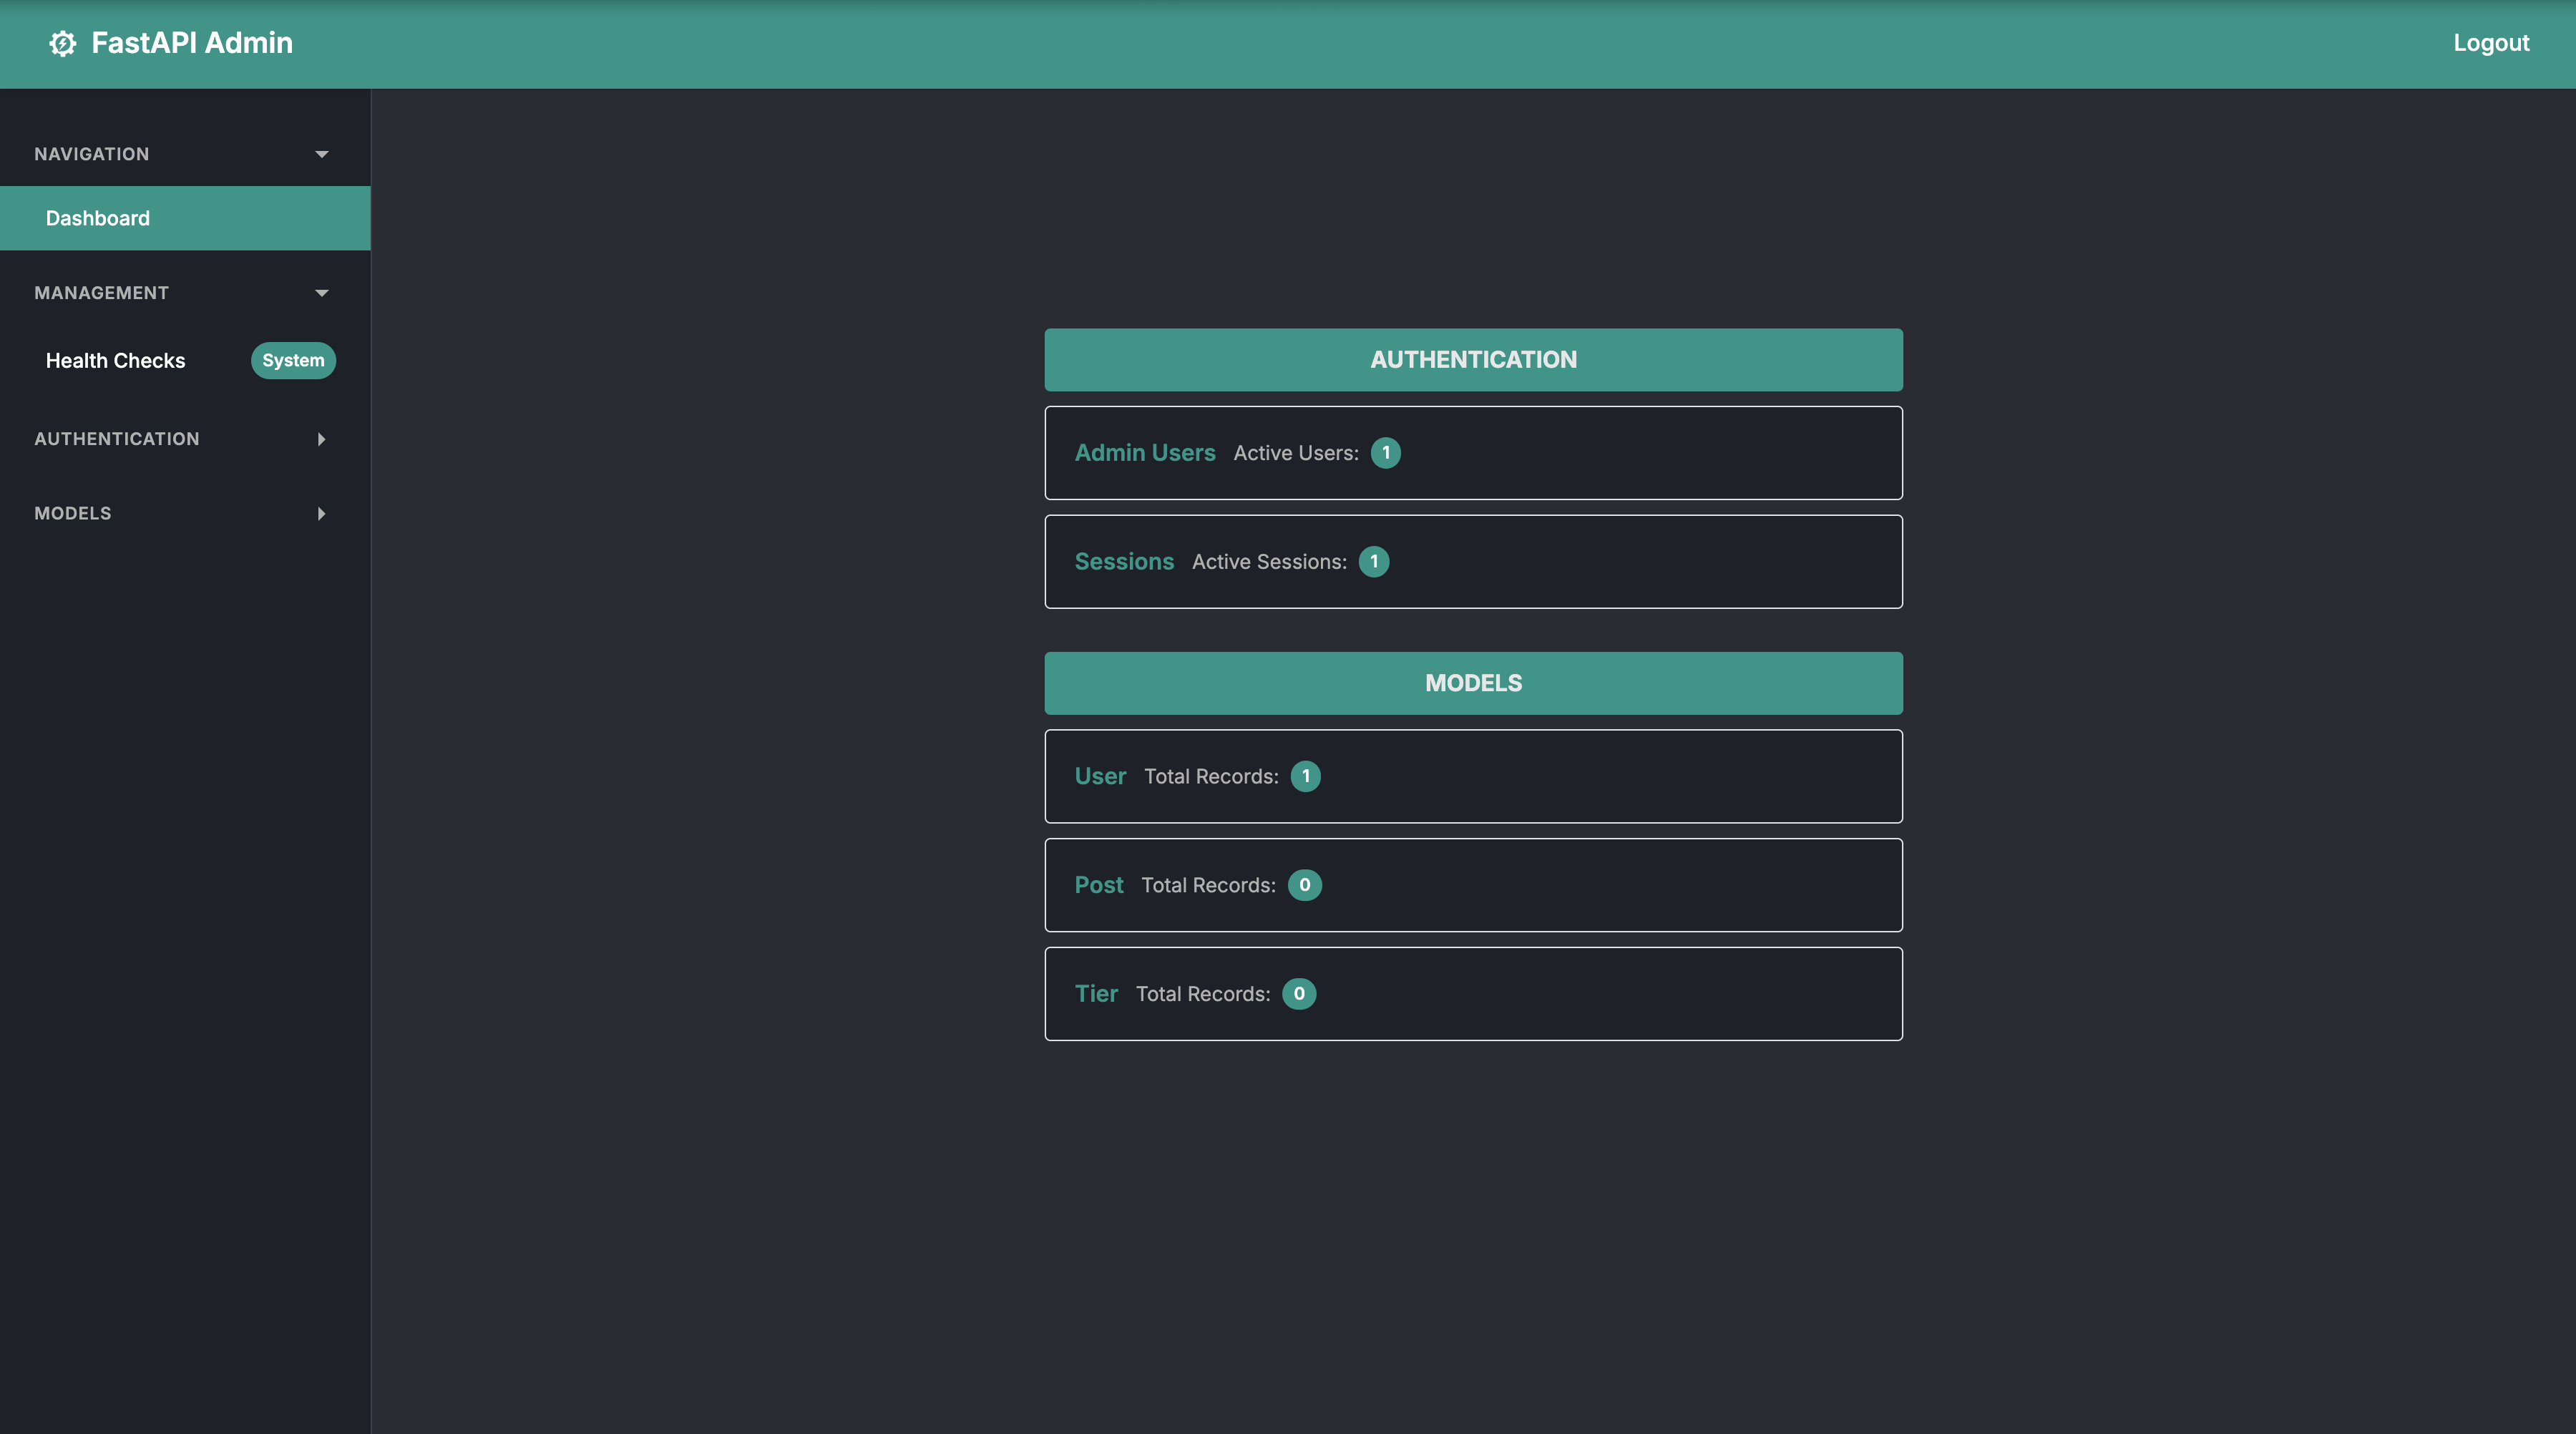This screenshot has height=1434, width=2576.
Task: Click 'Total Records:' label in the Tier card
Action: 1203,994
